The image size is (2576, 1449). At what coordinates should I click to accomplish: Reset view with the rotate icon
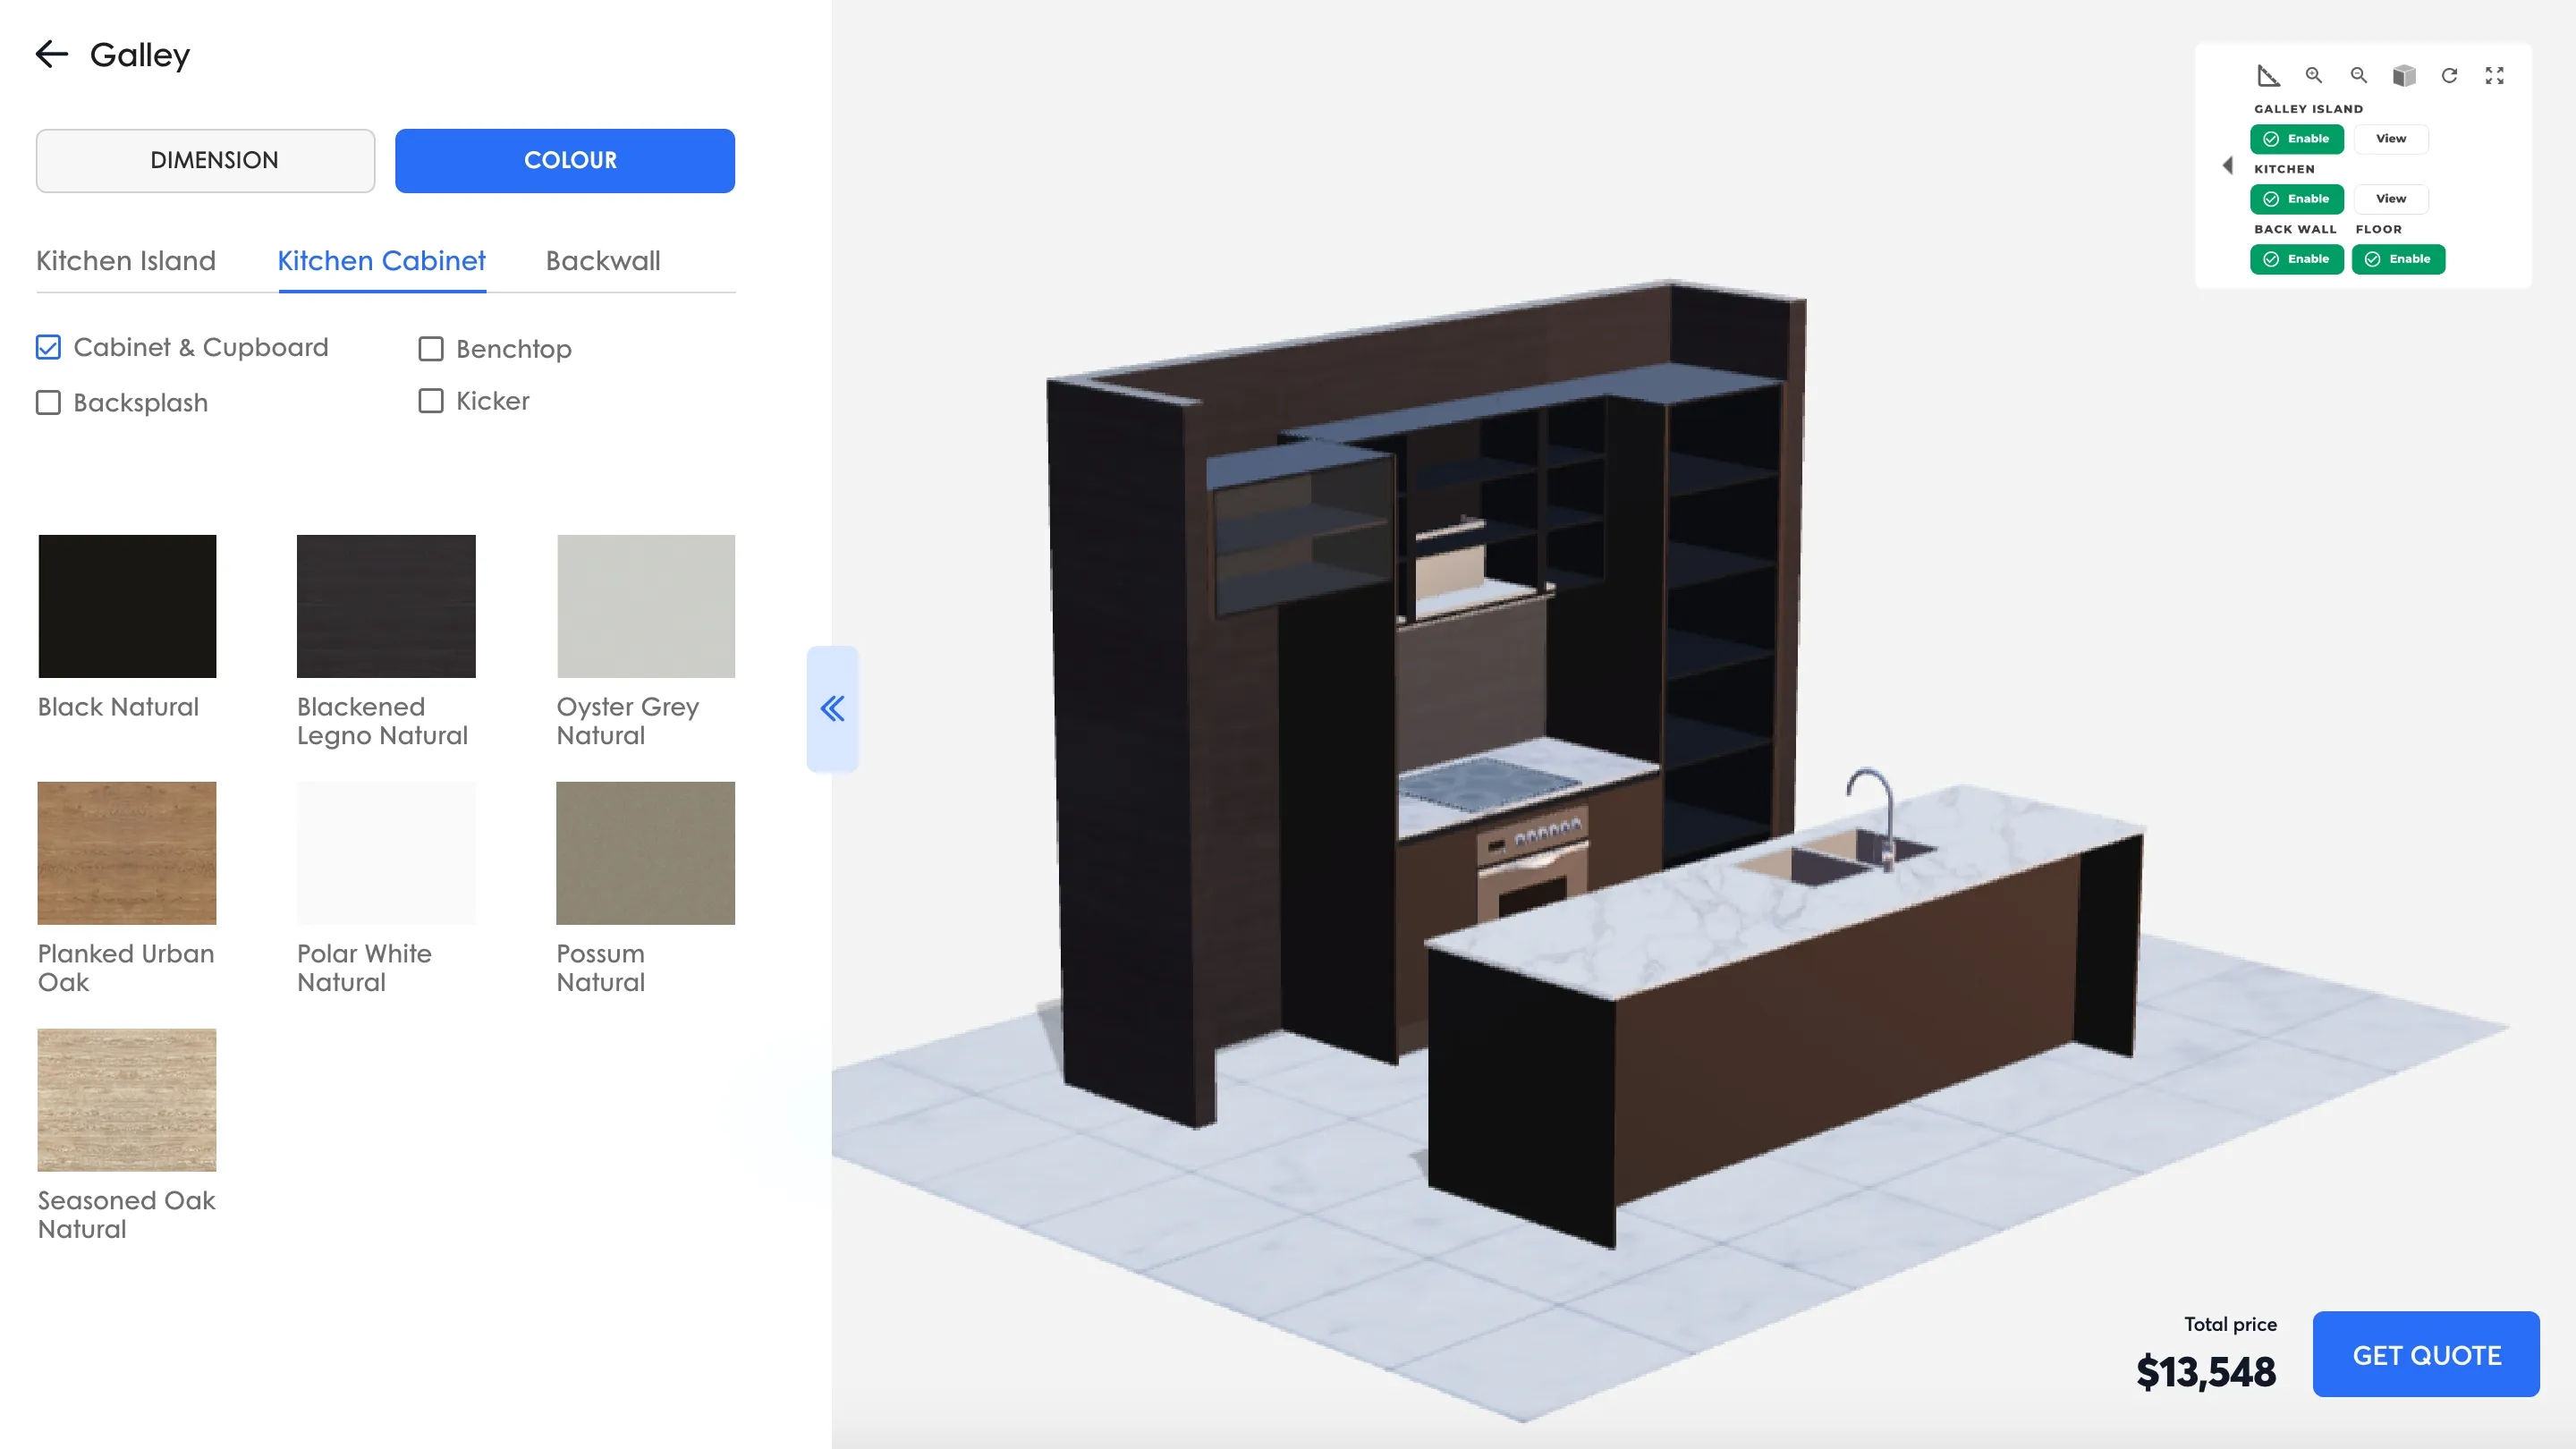[x=2449, y=76]
